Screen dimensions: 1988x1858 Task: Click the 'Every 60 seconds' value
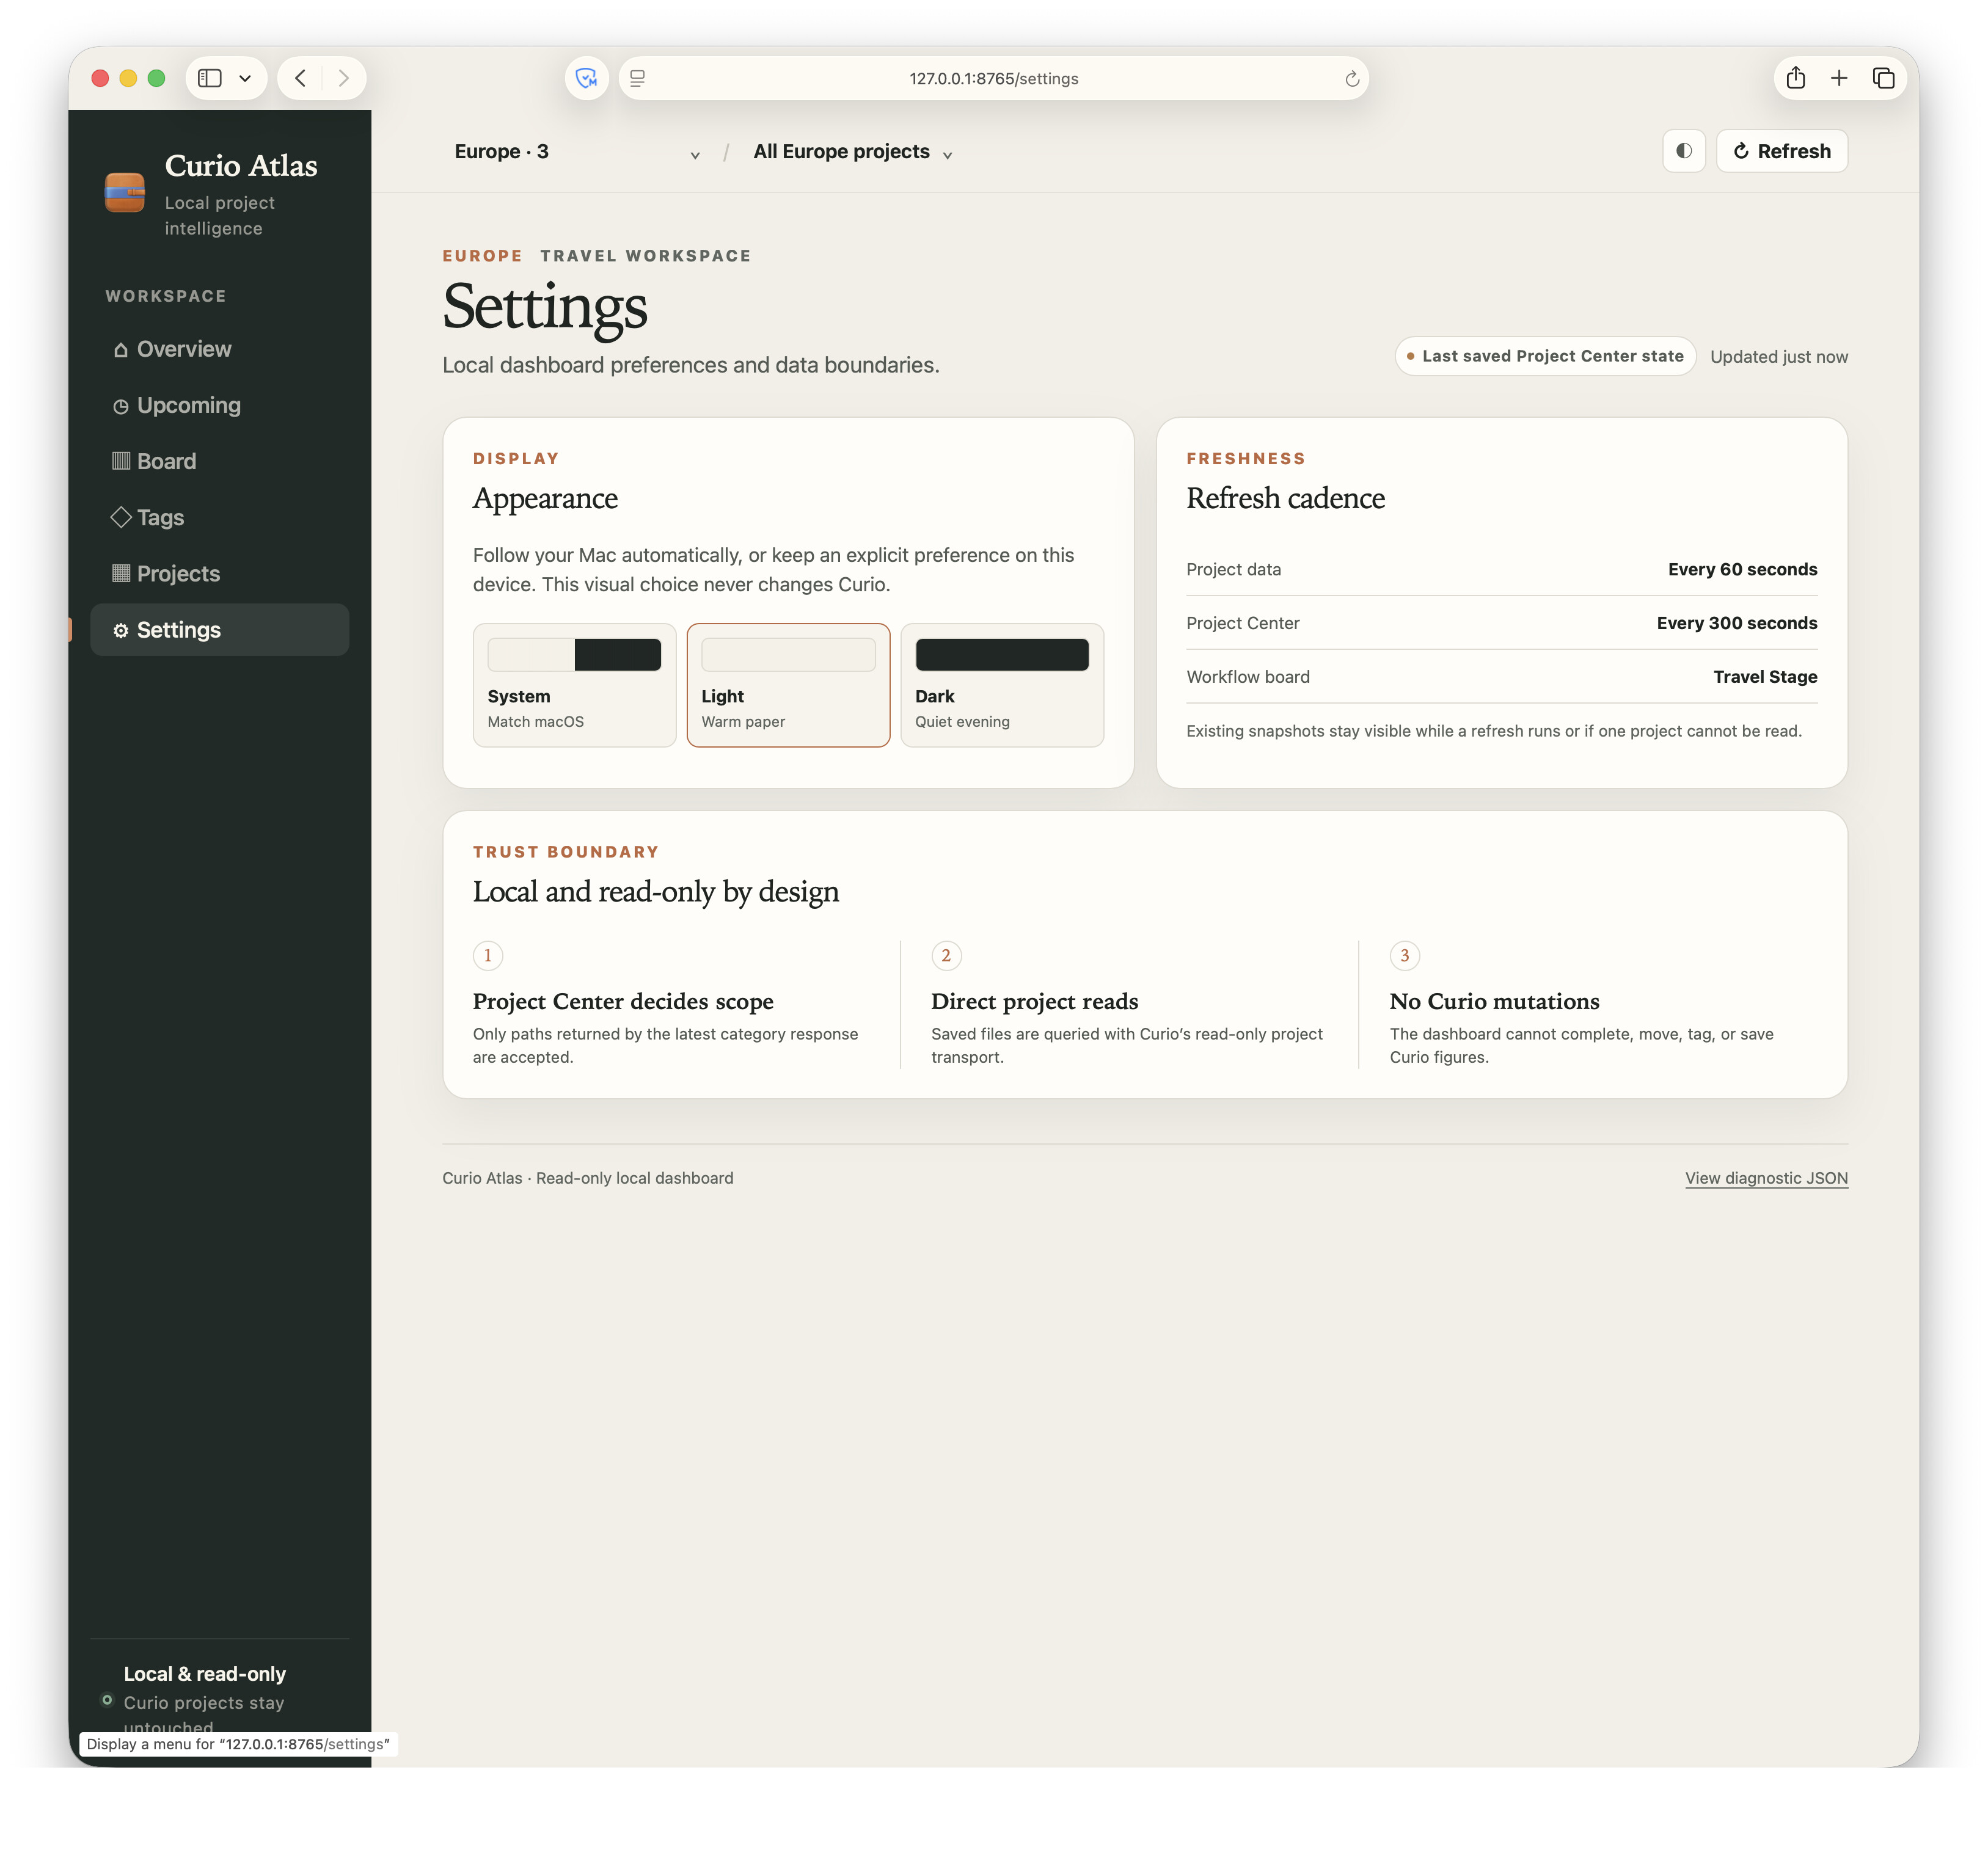click(x=1742, y=569)
